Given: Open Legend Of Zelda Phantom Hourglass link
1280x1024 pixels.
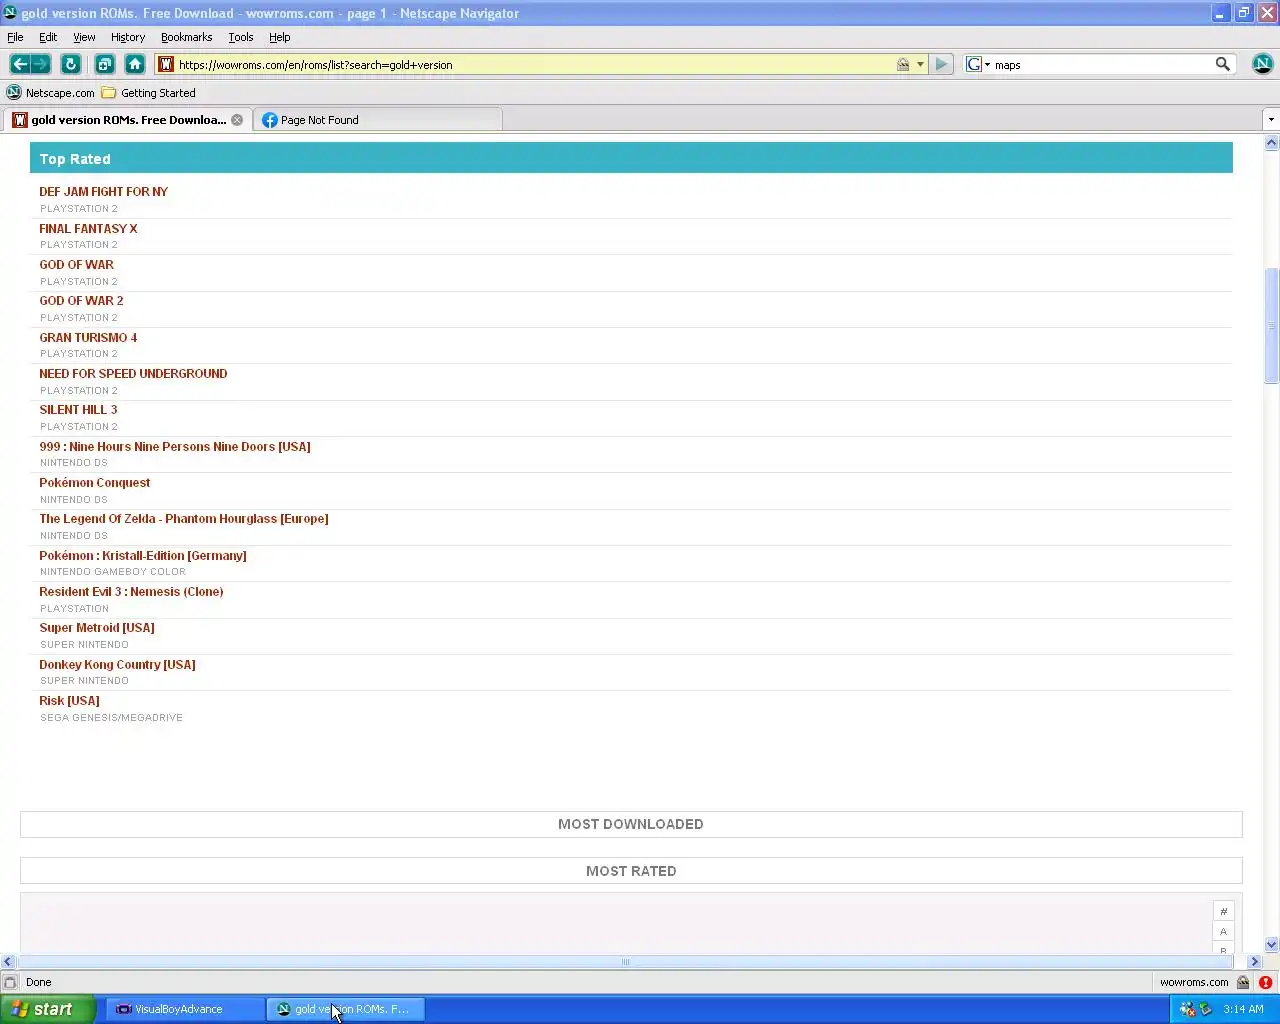Looking at the screenshot, I should click(x=184, y=519).
